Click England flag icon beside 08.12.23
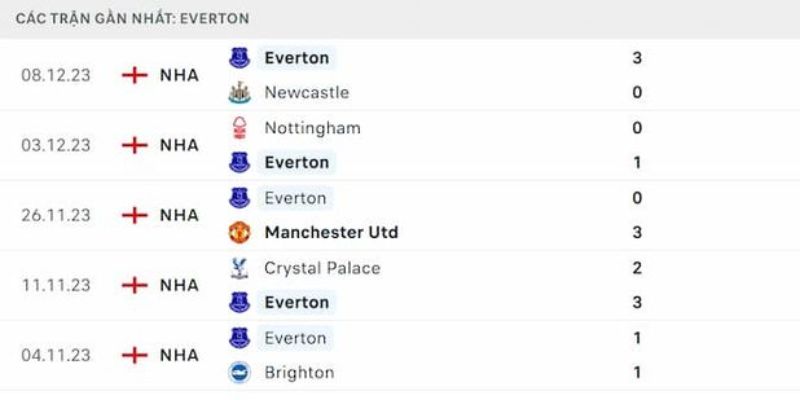This screenshot has height=400, width=800. coord(135,76)
